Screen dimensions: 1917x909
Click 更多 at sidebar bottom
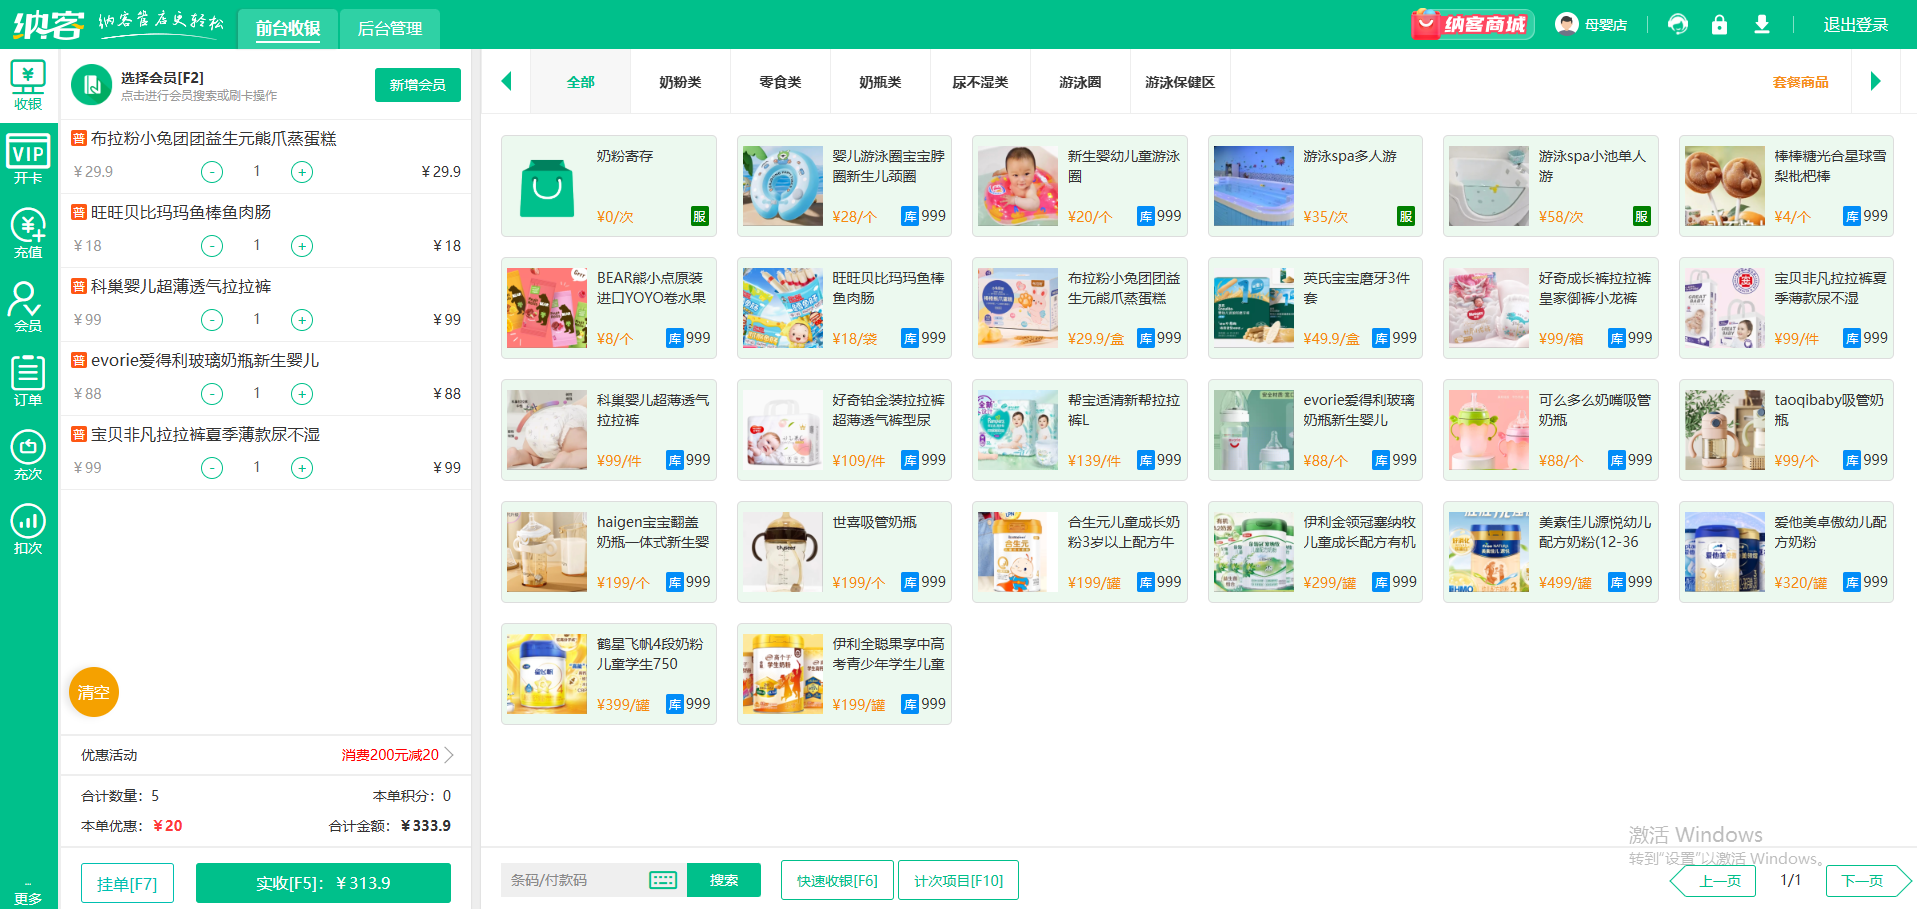(x=28, y=894)
